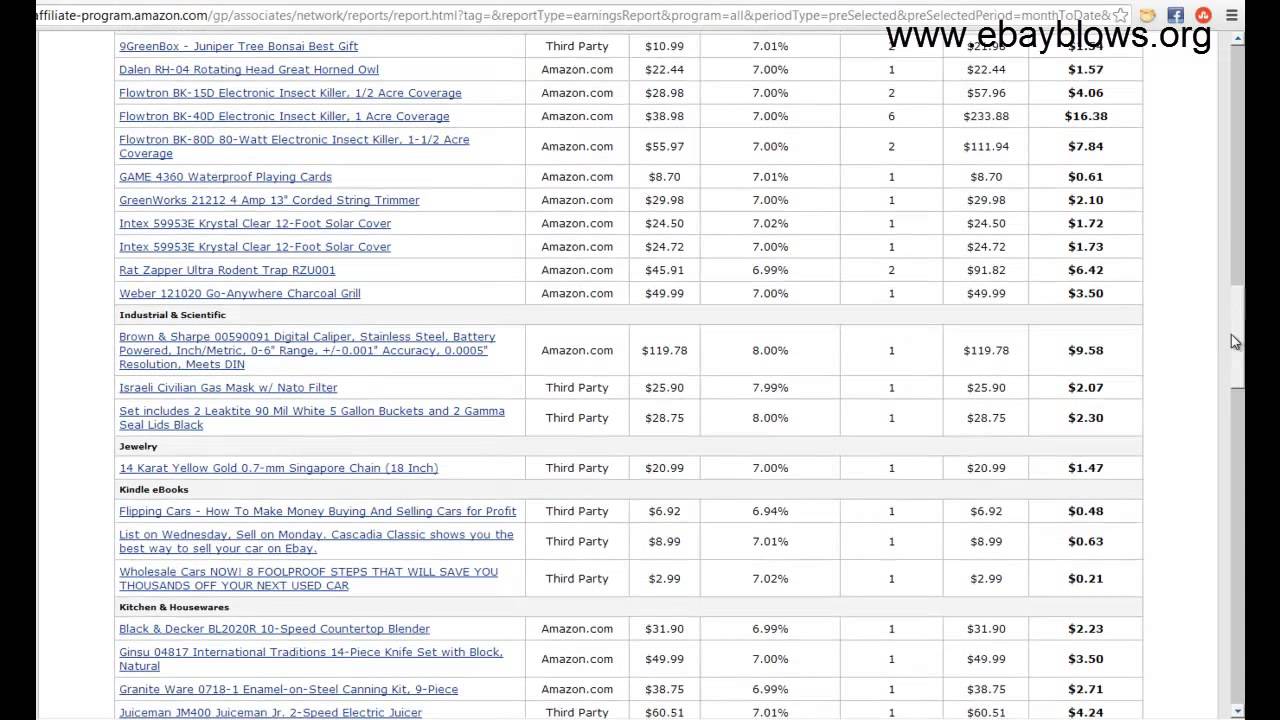Open Granite Ware Canning Kit link
The height and width of the screenshot is (720, 1280).
point(288,689)
